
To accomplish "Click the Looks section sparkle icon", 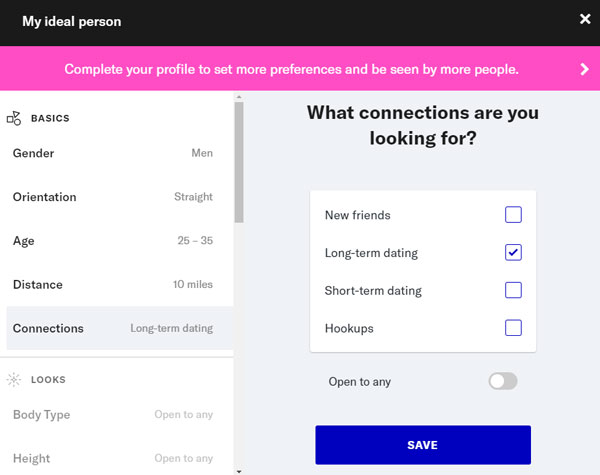I will point(14,380).
